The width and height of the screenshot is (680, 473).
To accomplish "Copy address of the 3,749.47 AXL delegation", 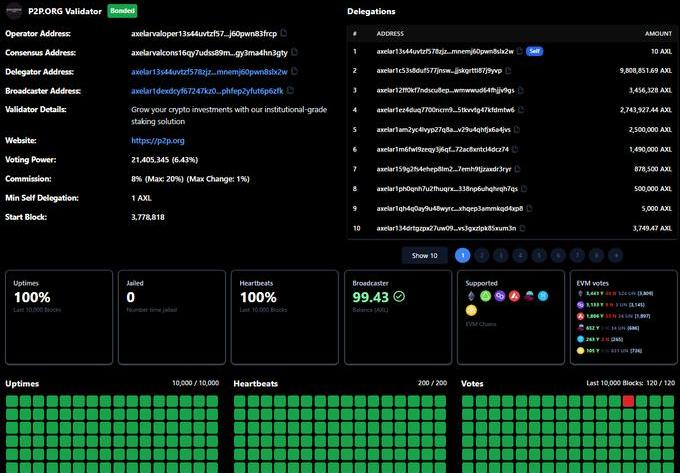I will pyautogui.click(x=522, y=228).
